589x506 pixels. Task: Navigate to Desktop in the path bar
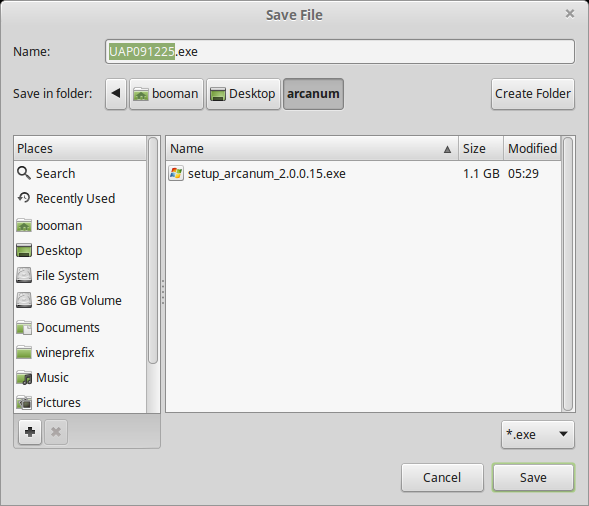[x=243, y=94]
